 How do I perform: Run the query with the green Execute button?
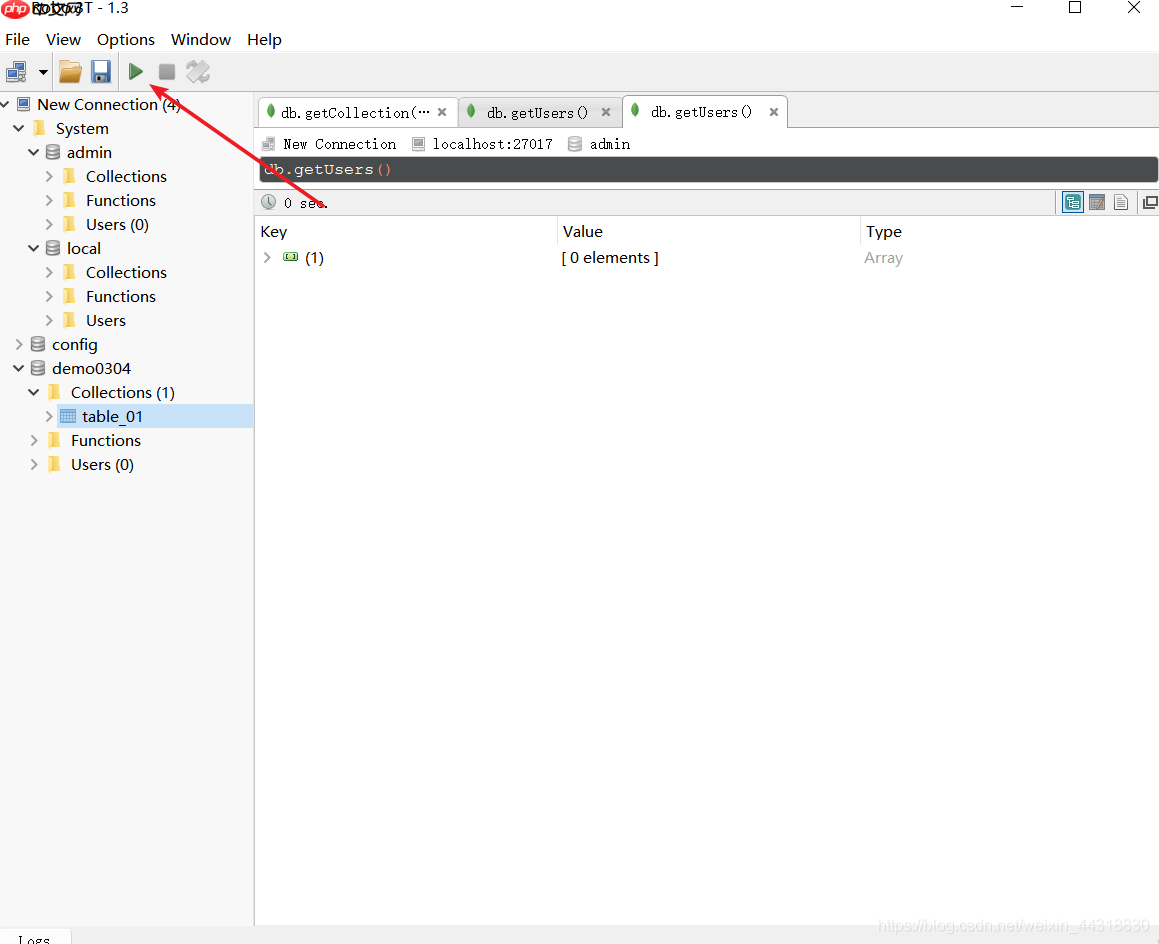(x=135, y=72)
